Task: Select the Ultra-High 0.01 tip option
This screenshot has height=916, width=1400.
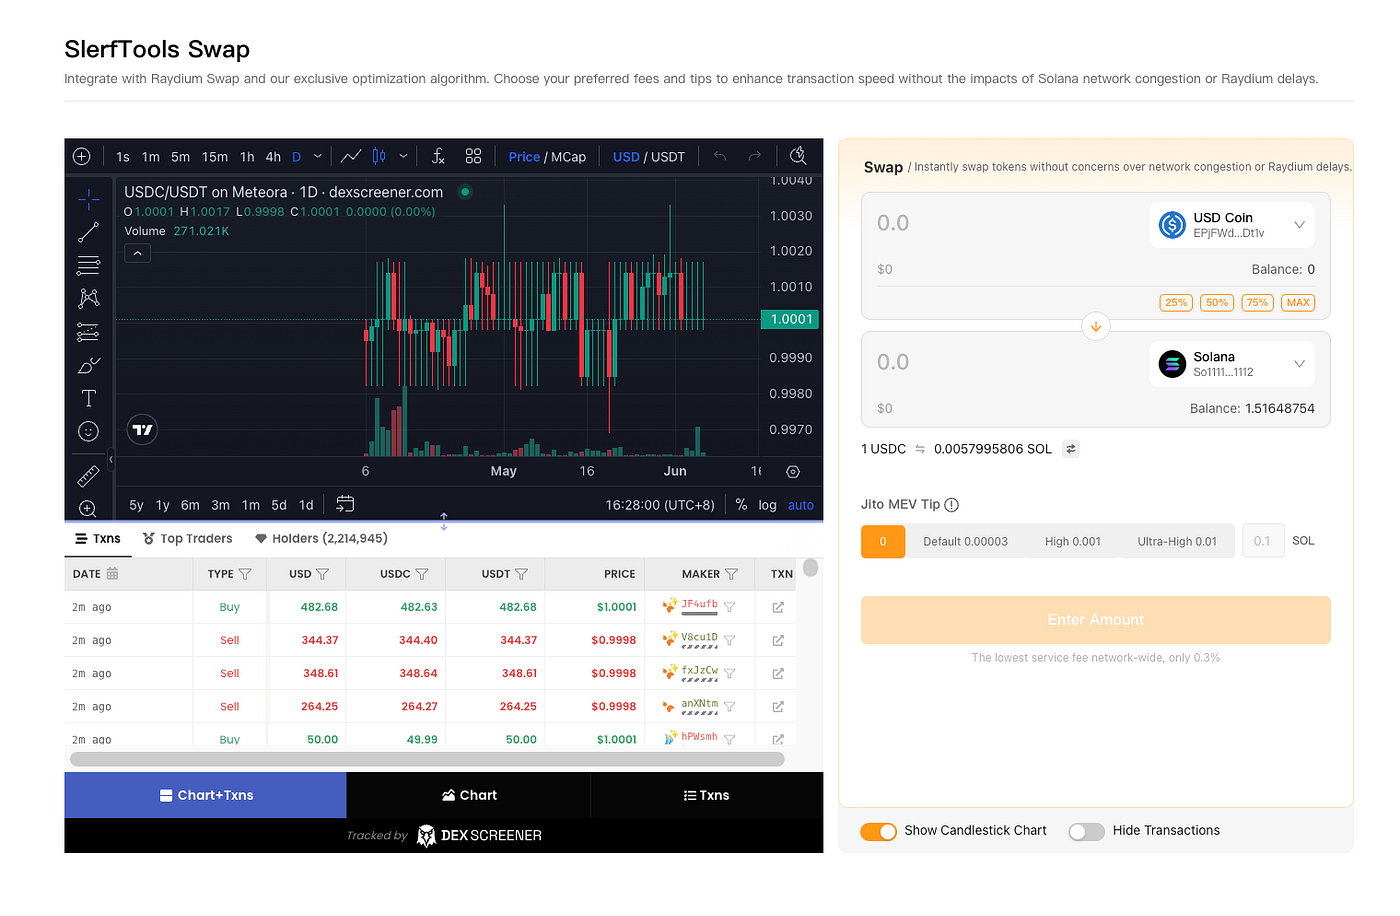Action: pyautogui.click(x=1177, y=542)
